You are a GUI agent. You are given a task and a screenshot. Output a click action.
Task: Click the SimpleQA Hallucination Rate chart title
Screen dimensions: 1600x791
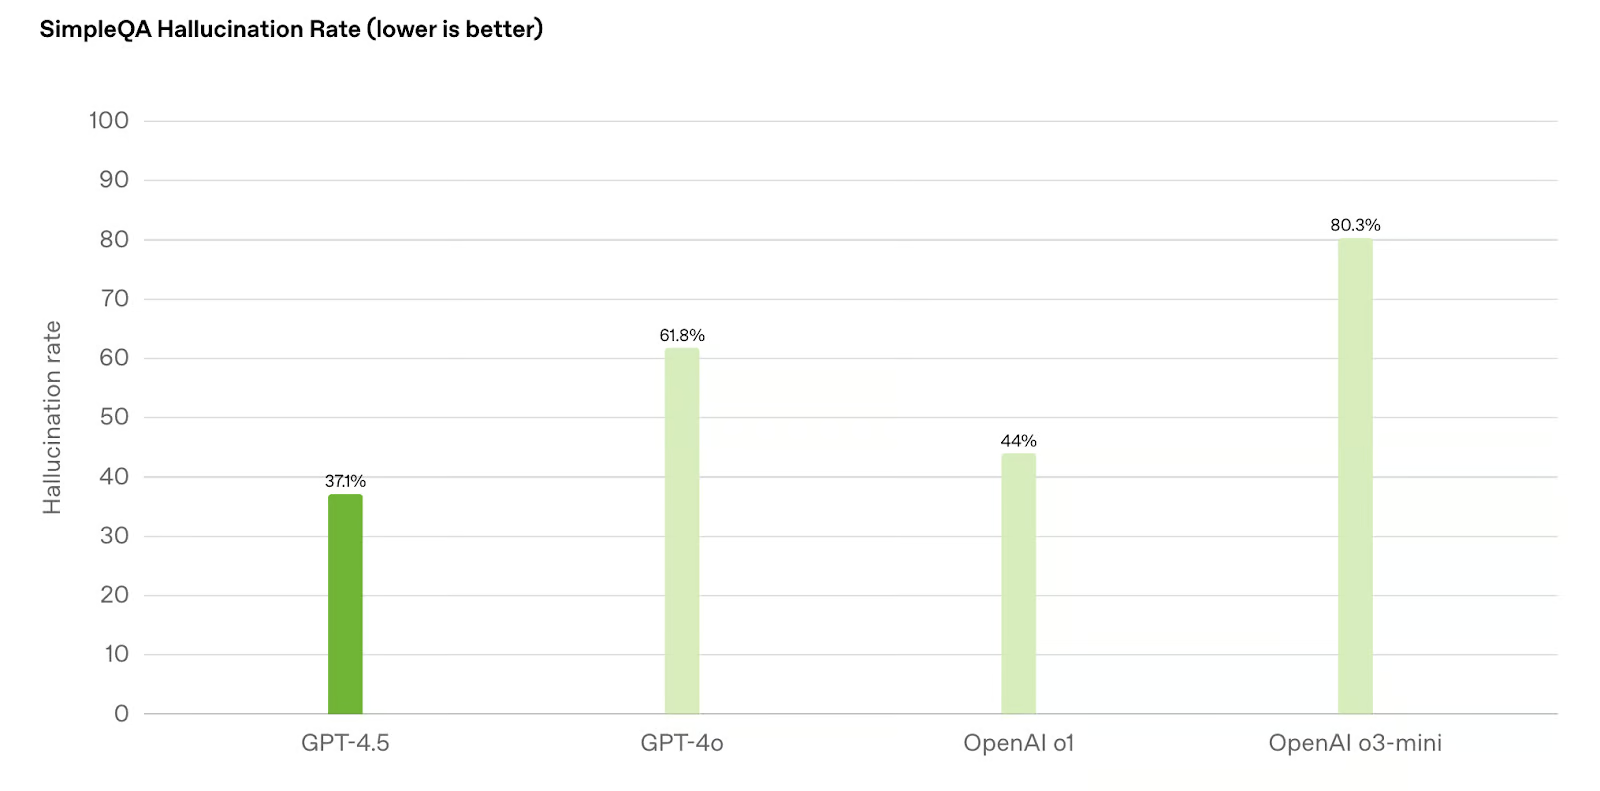[291, 29]
